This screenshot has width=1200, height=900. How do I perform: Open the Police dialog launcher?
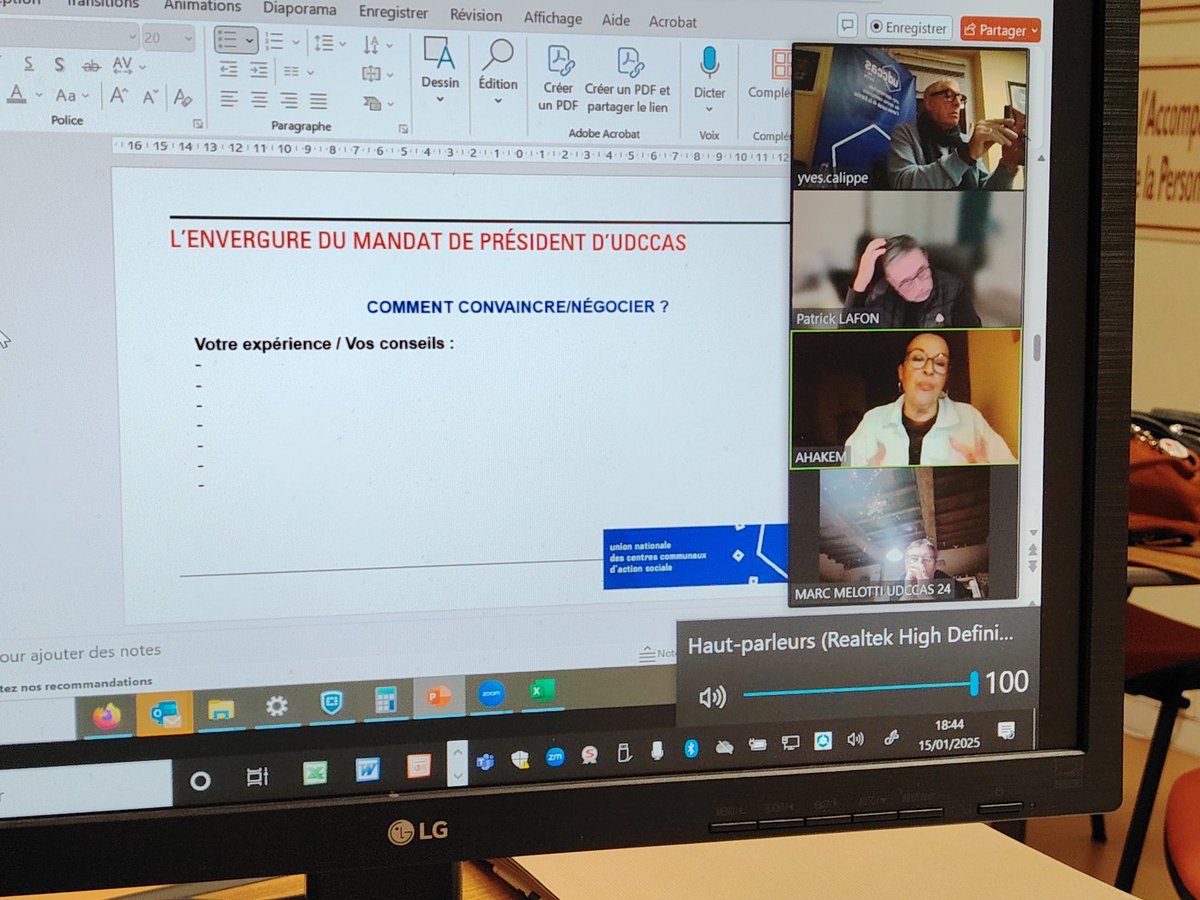coord(198,124)
